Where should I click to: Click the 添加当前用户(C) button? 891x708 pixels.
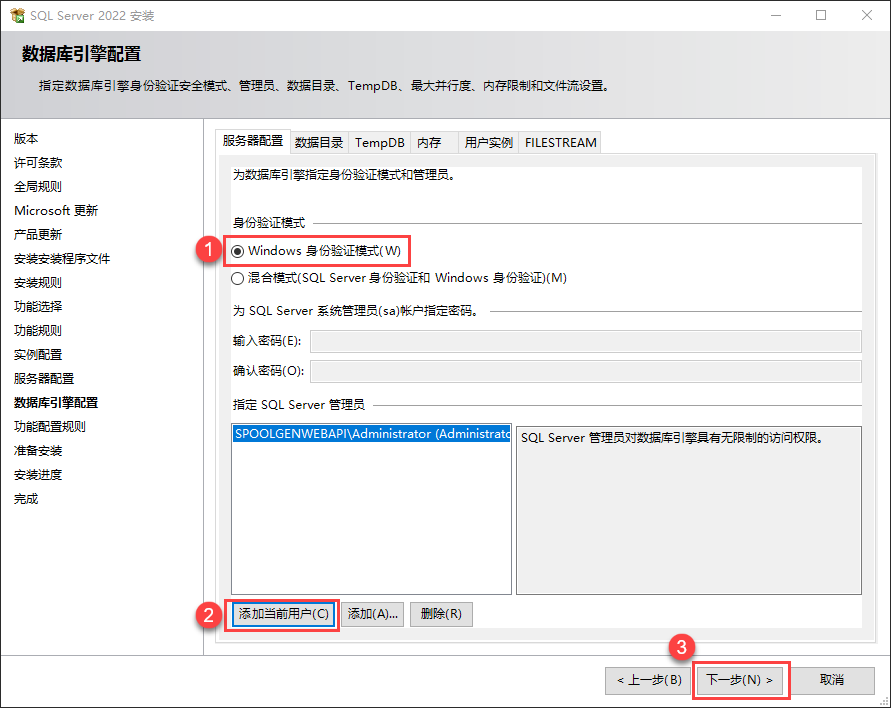pos(284,614)
